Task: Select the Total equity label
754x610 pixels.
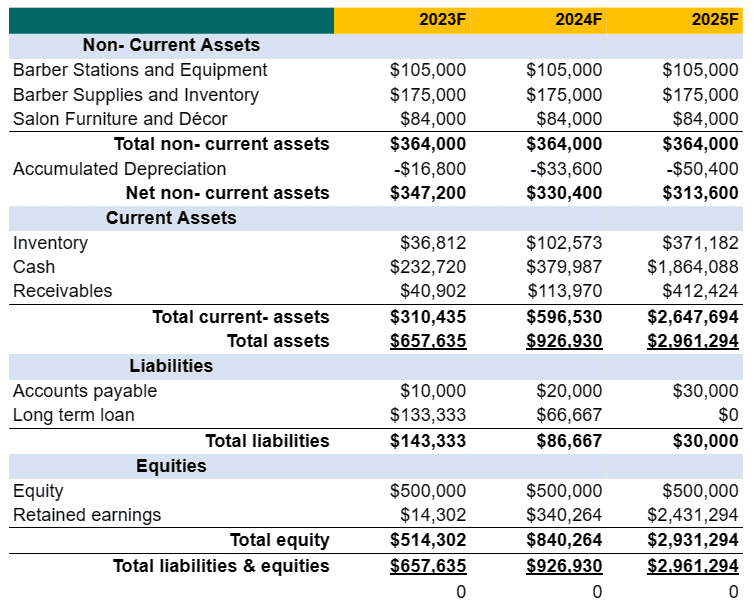Action: (279, 540)
